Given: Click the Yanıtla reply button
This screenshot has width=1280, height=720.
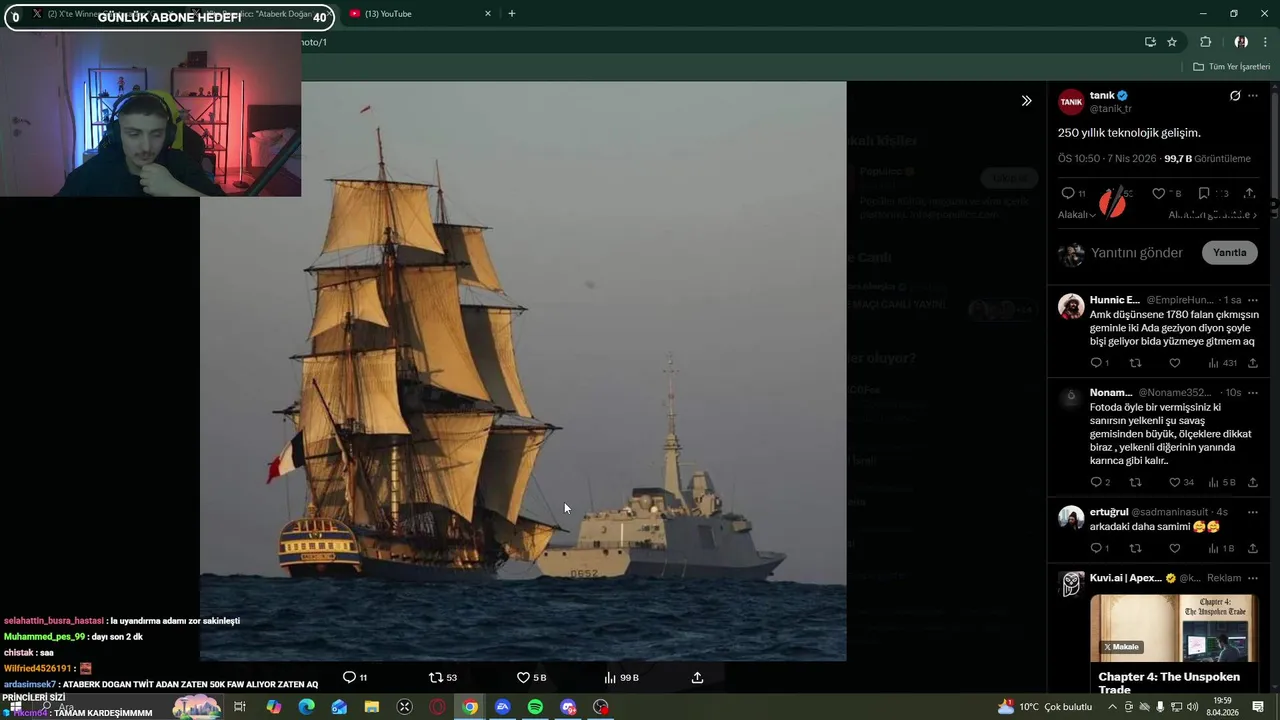Looking at the screenshot, I should click(x=1229, y=253).
